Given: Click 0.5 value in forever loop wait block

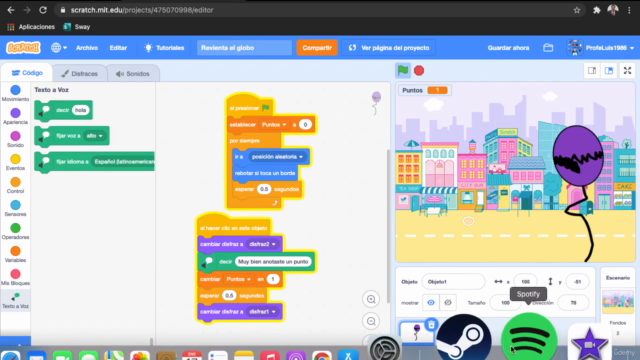Looking at the screenshot, I should tap(264, 189).
